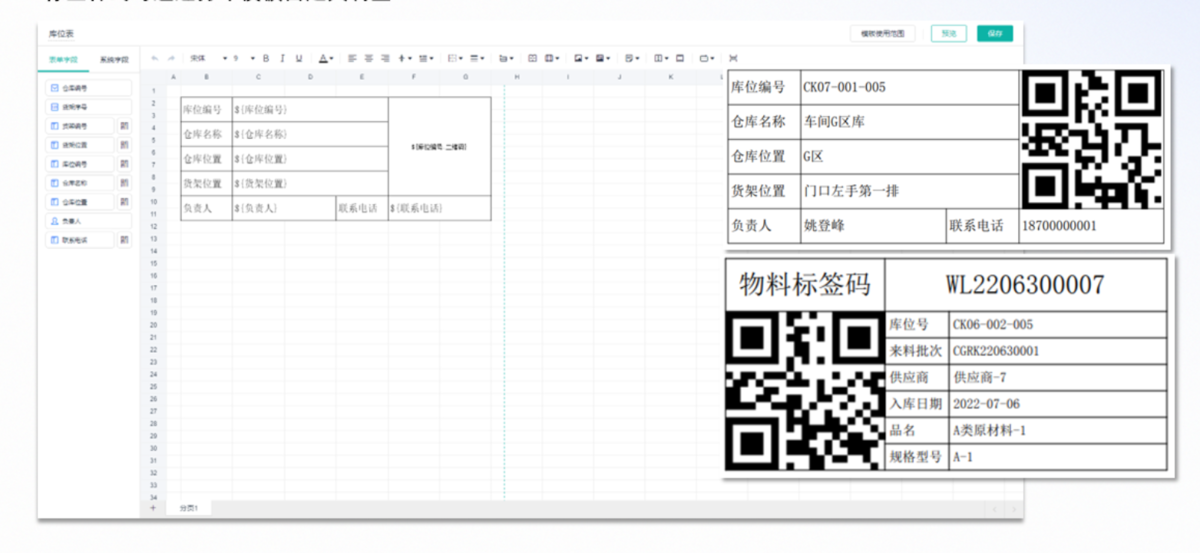The image size is (1200, 553).
Task: Click the QR code on the 库位 label preview
Action: tap(1093, 139)
